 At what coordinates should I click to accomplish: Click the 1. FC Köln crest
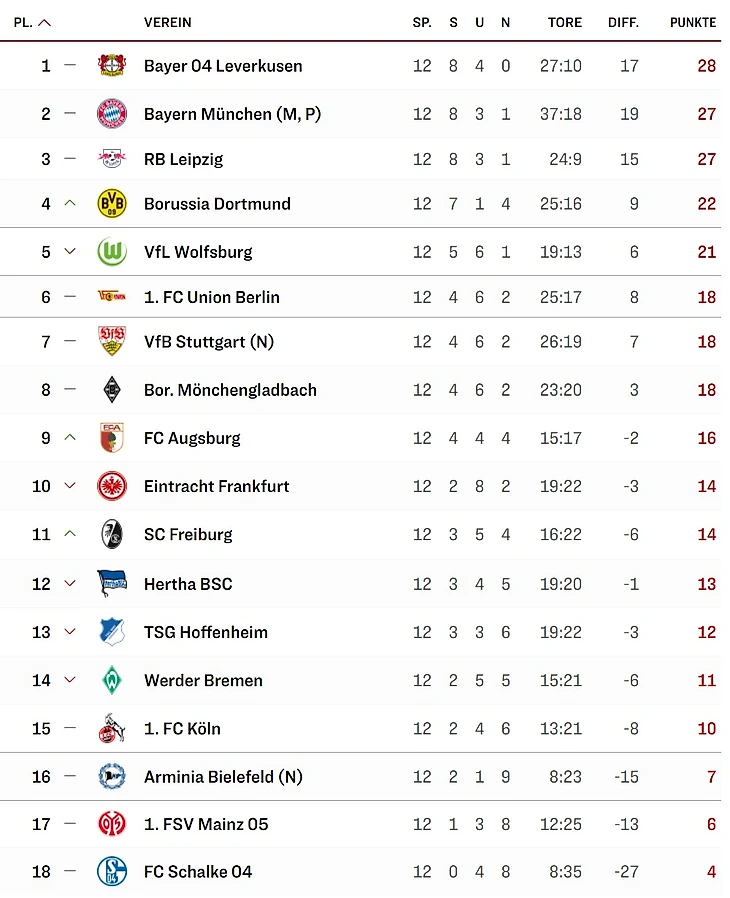tap(112, 728)
